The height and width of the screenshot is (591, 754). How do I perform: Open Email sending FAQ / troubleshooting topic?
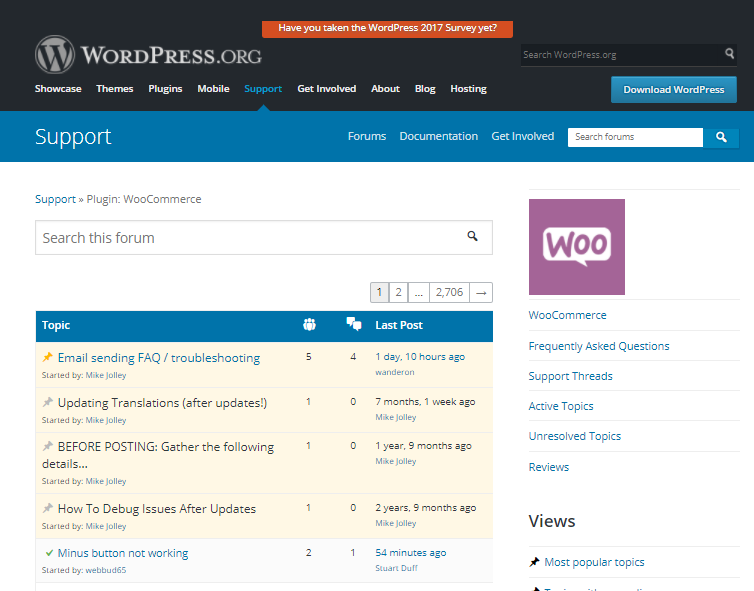coord(159,358)
